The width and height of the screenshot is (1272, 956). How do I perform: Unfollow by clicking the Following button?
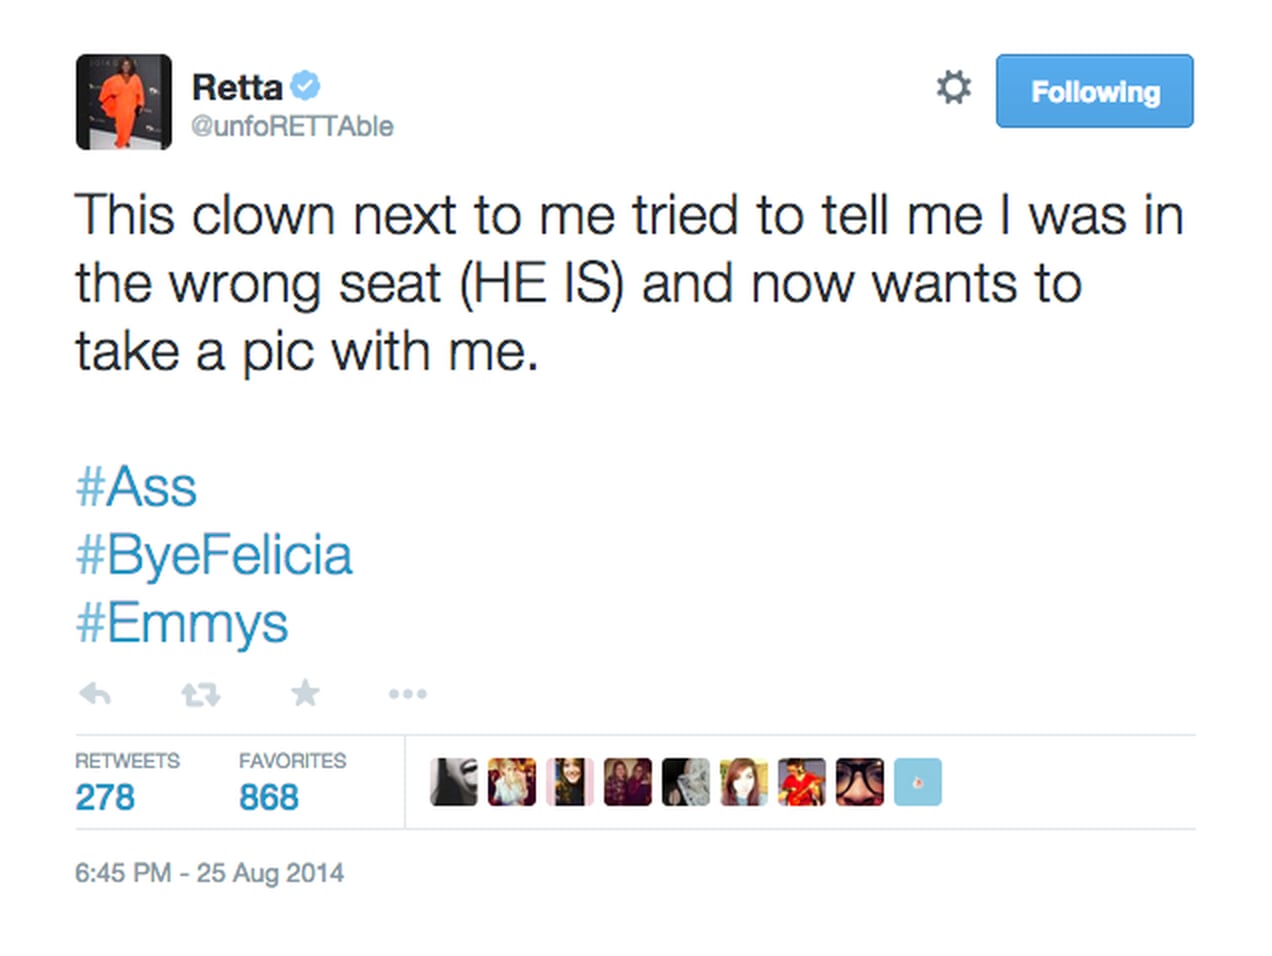[1094, 91]
